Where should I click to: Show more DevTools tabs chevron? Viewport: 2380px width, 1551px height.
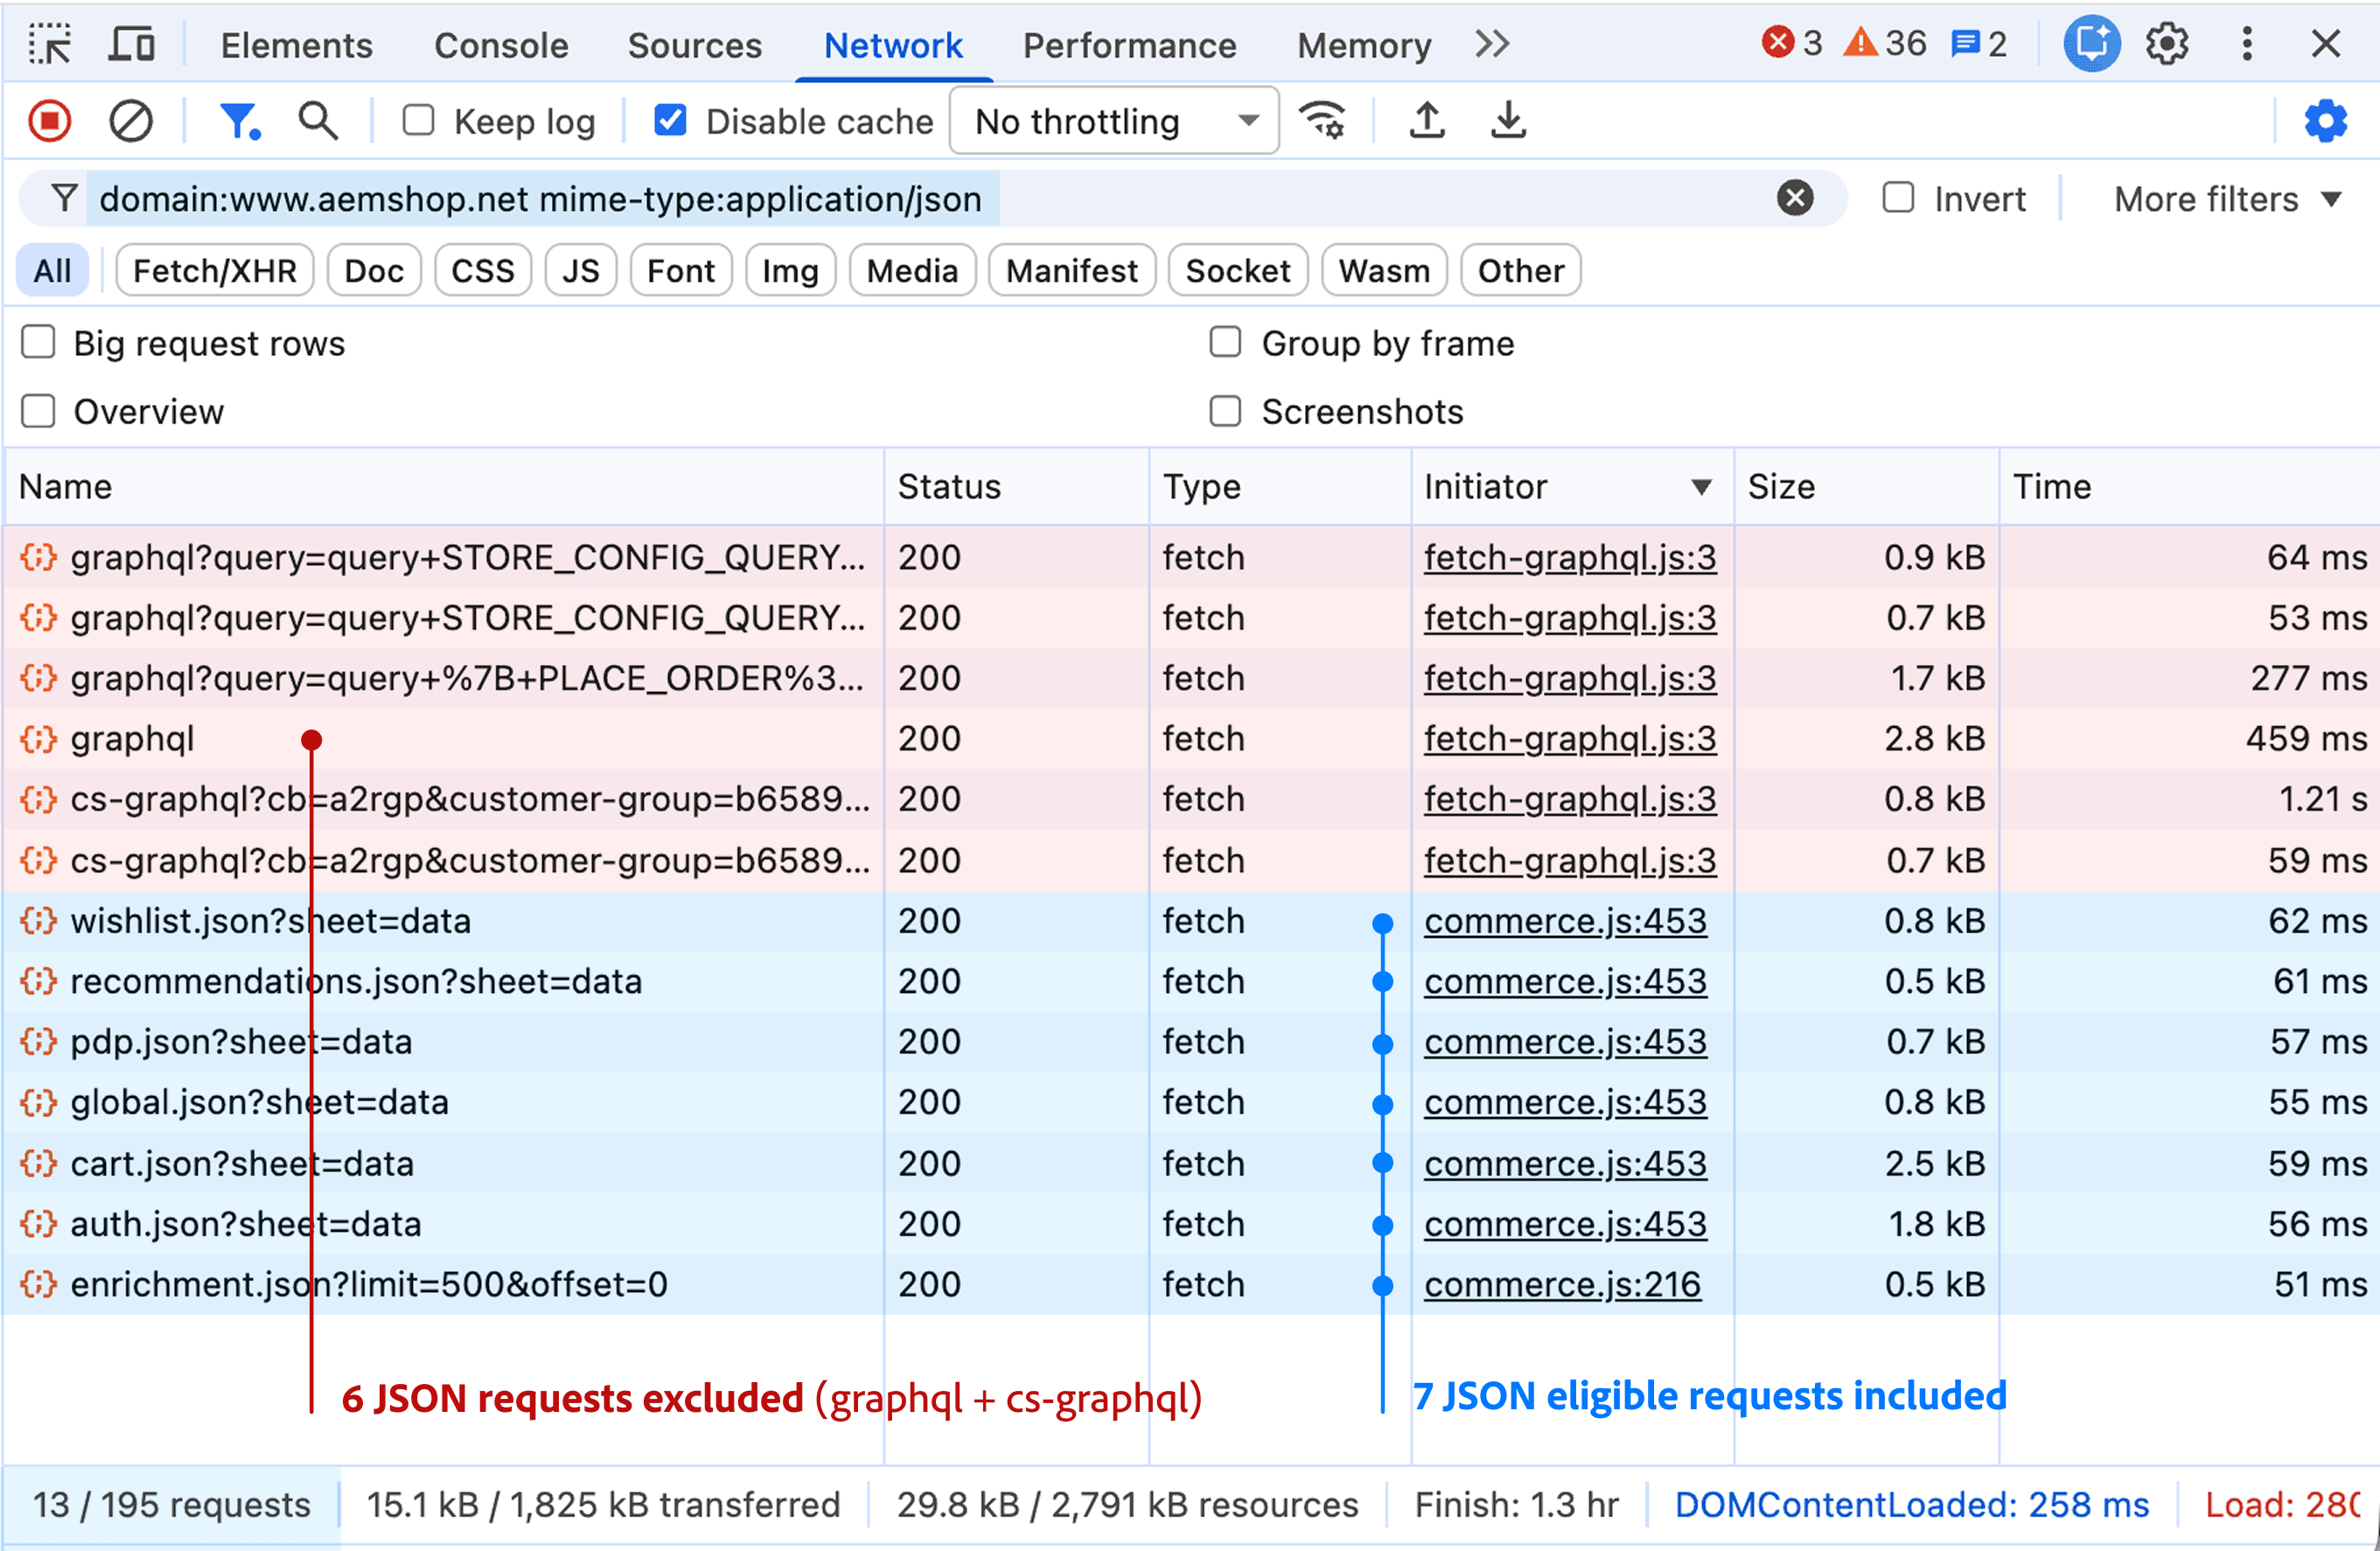(1491, 45)
